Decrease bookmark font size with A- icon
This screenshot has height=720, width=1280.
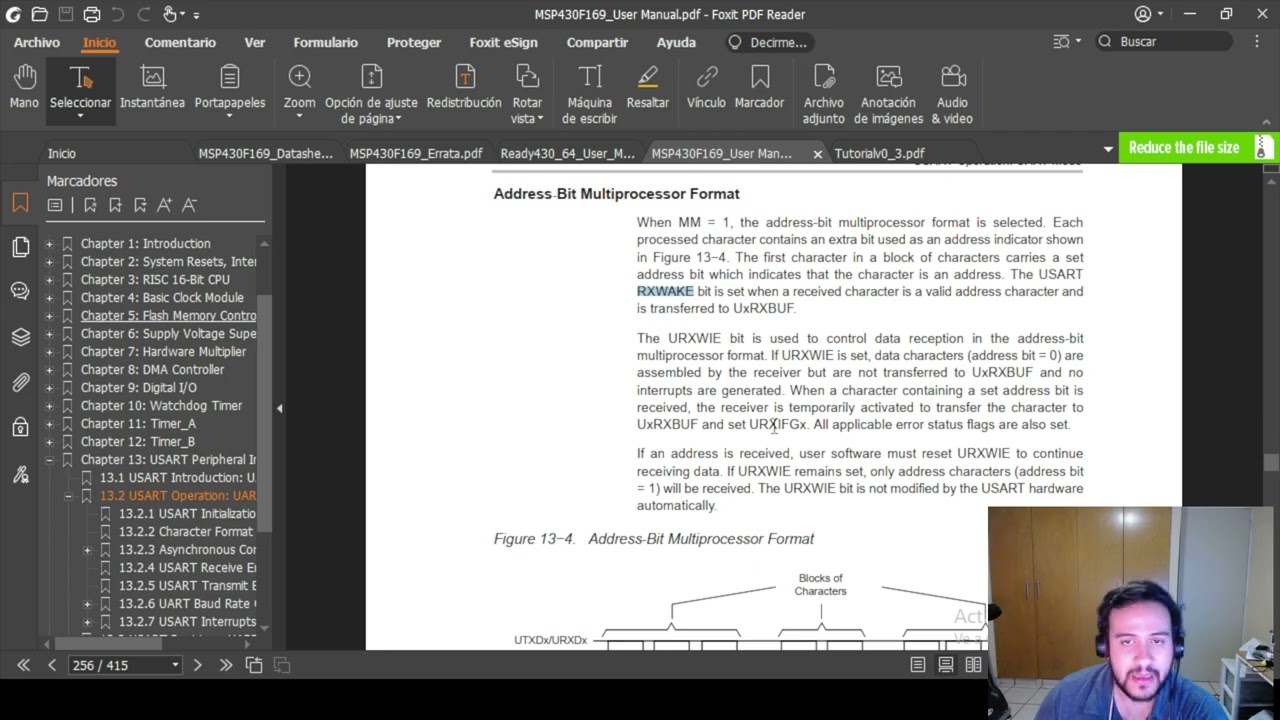pyautogui.click(x=190, y=205)
